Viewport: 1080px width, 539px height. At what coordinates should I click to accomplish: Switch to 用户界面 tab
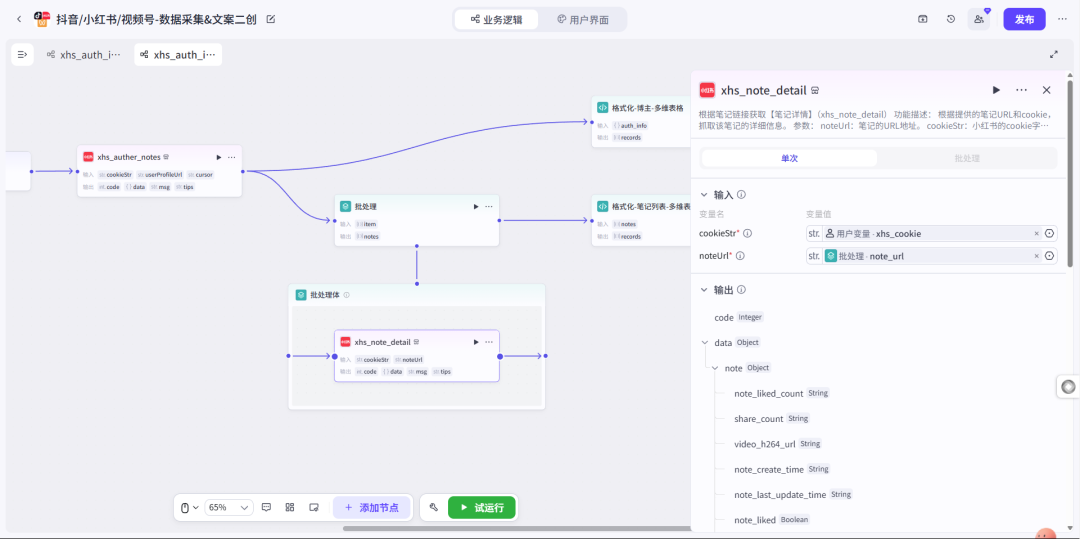click(583, 19)
